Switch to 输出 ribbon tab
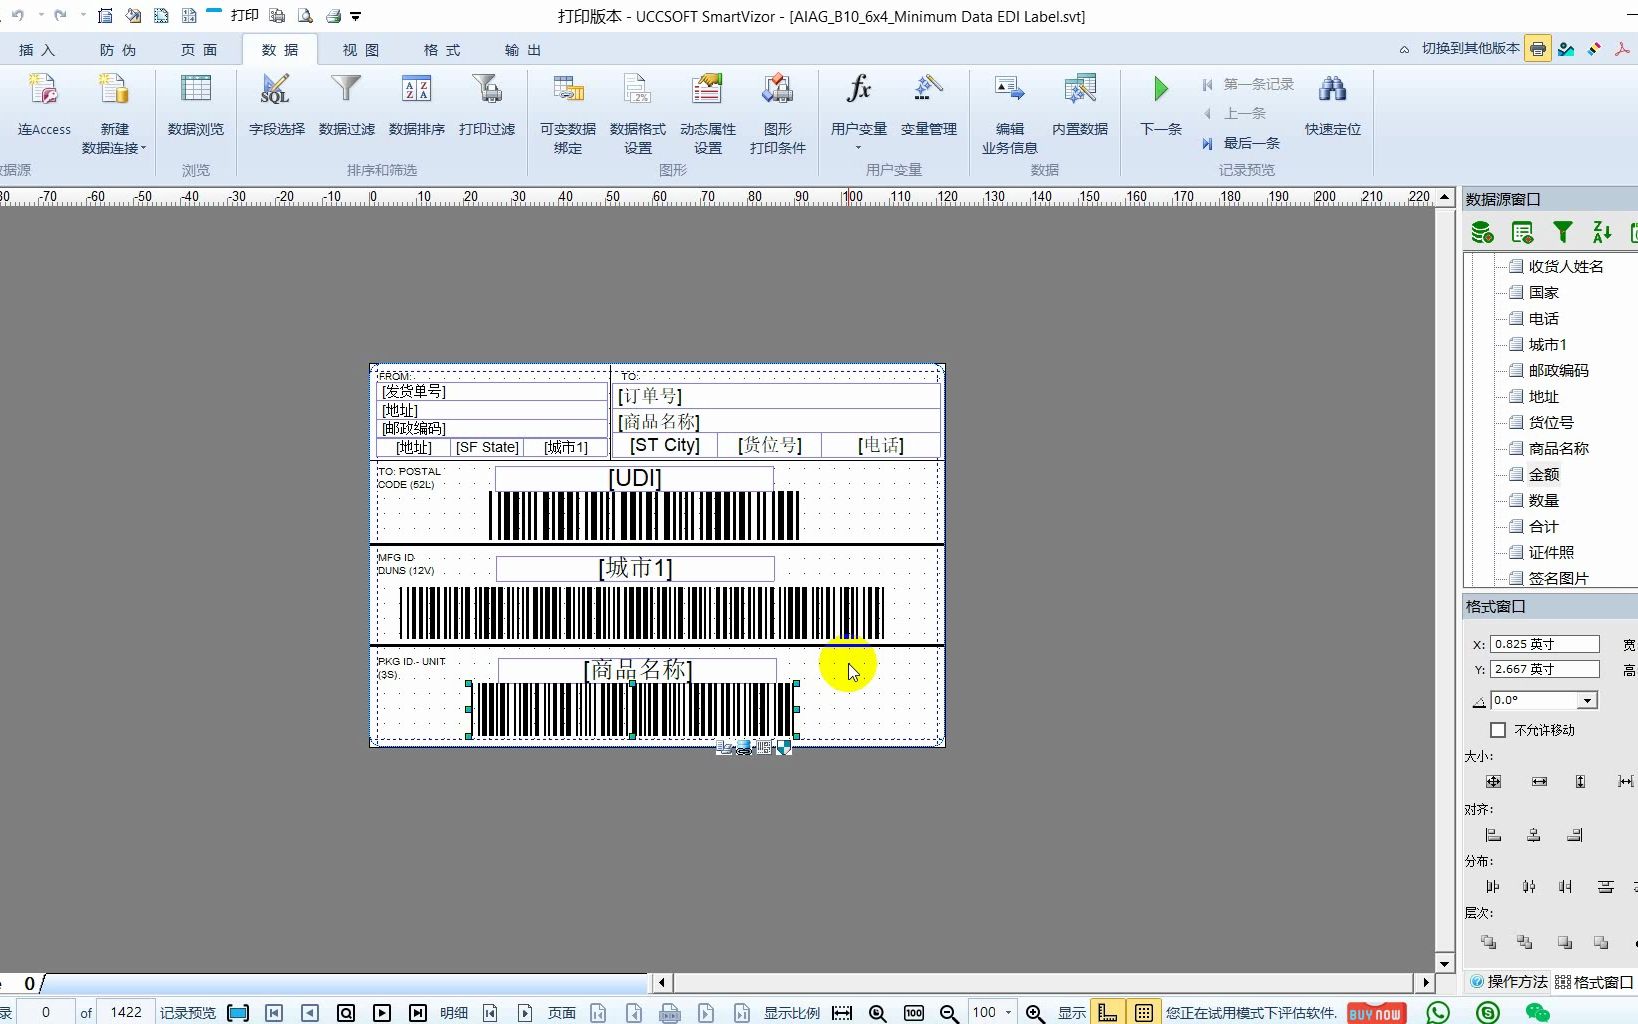The width and height of the screenshot is (1638, 1024). tap(523, 50)
